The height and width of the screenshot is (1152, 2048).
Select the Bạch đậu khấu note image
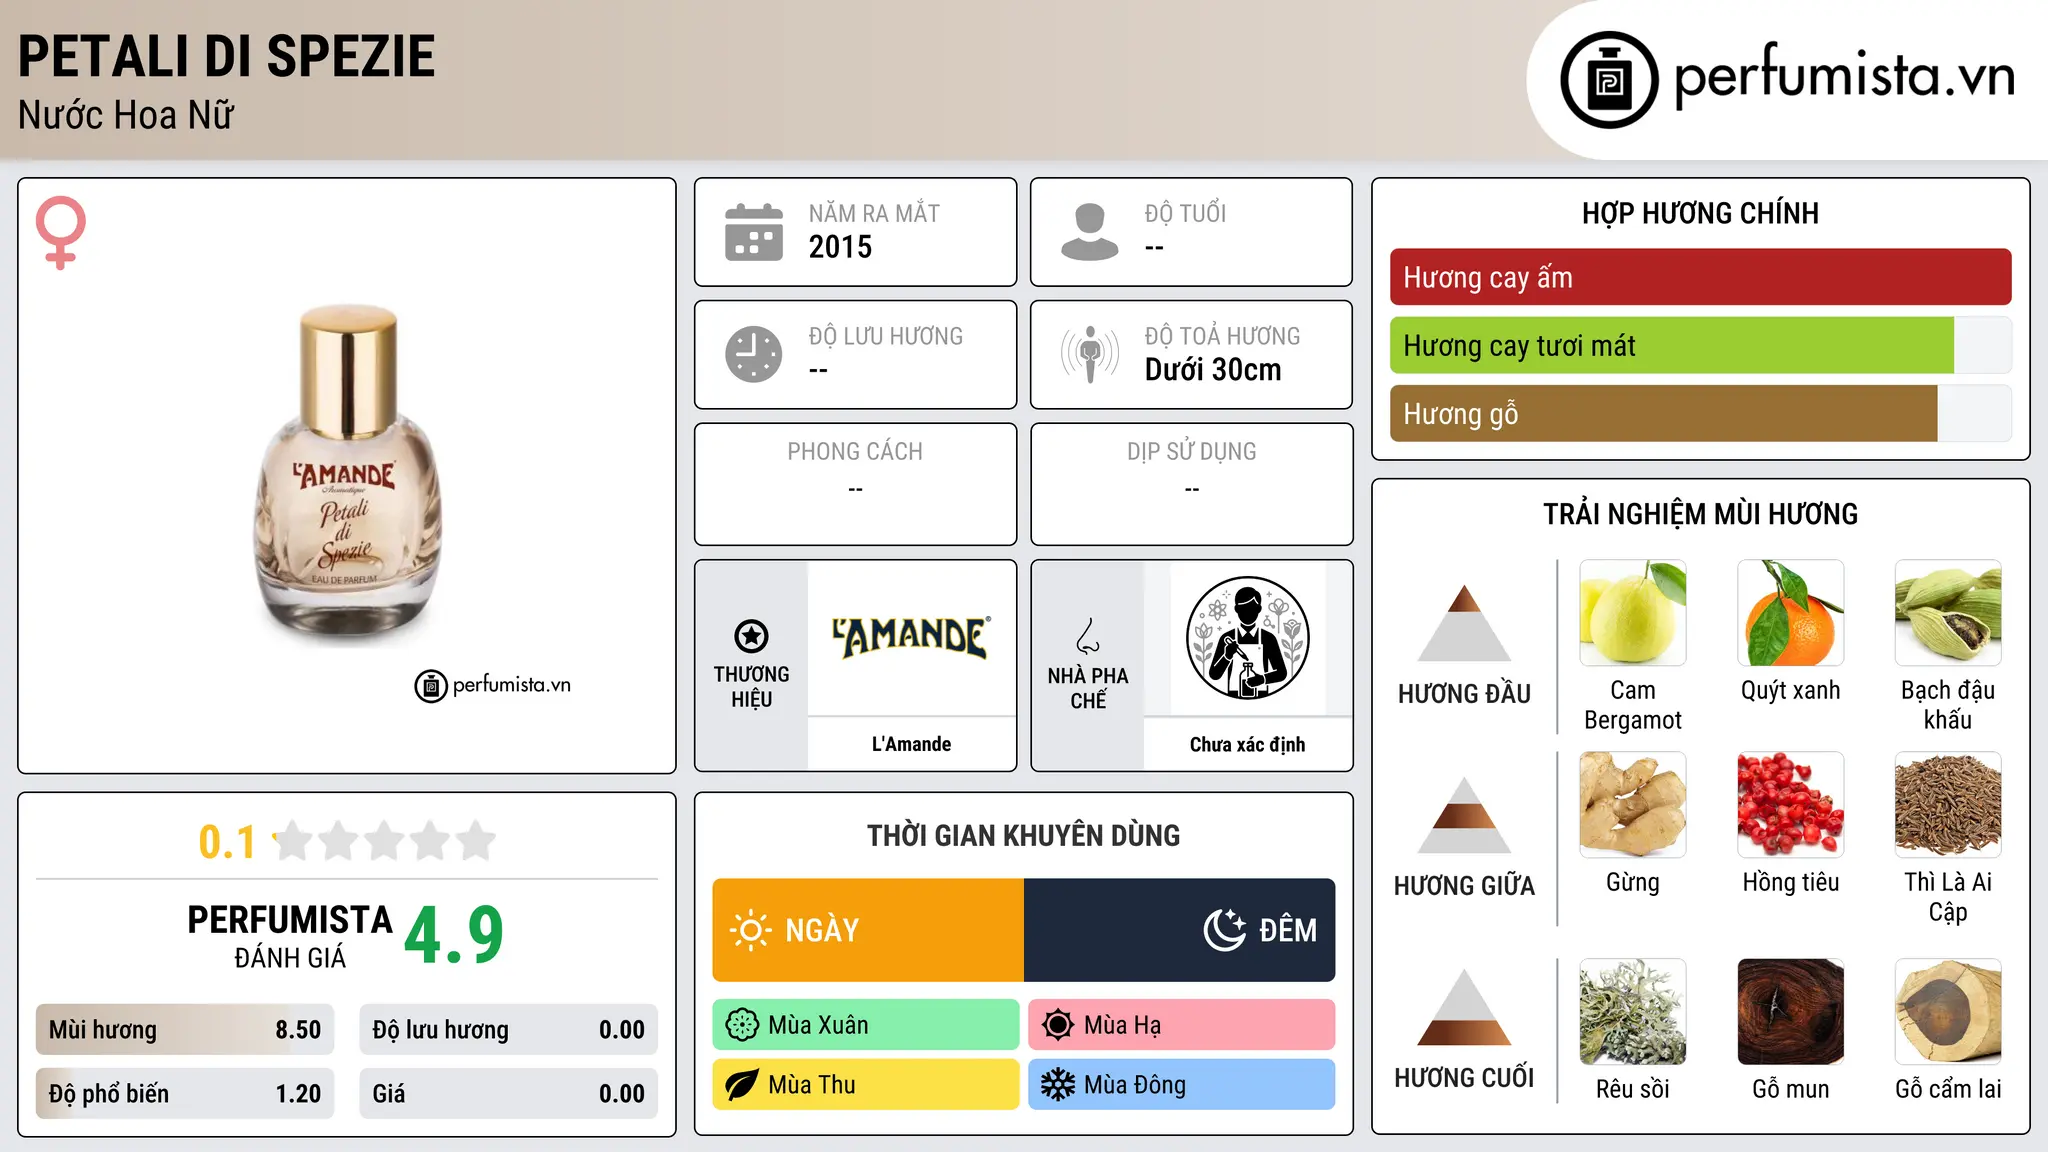click(1948, 613)
